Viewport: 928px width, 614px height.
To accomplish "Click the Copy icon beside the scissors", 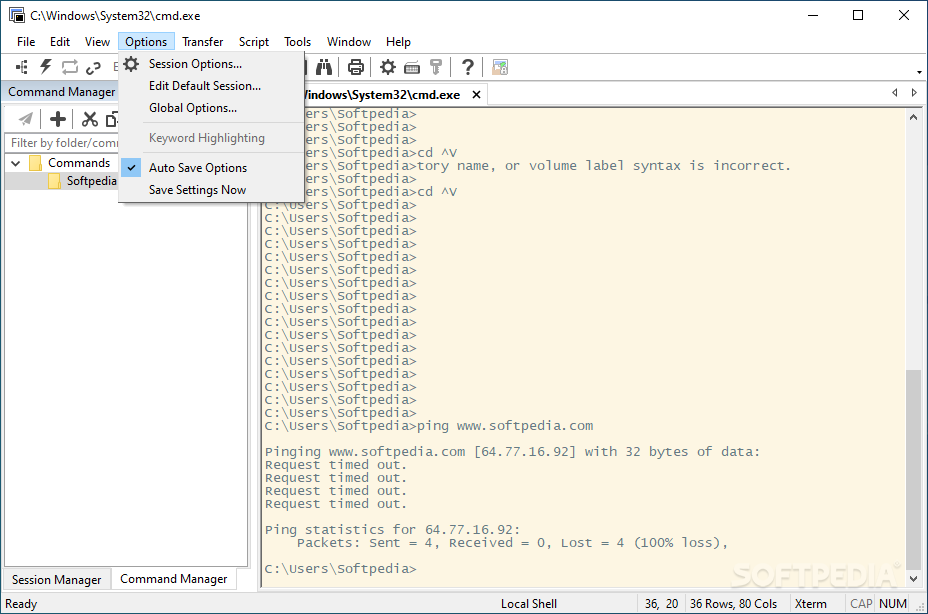I will click(x=112, y=119).
